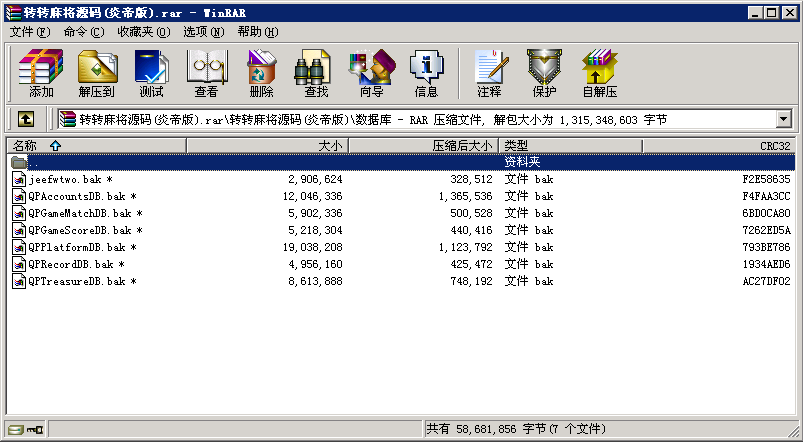This screenshot has height=442, width=803.
Task: Open the 查看 (View) tool
Action: 206,74
